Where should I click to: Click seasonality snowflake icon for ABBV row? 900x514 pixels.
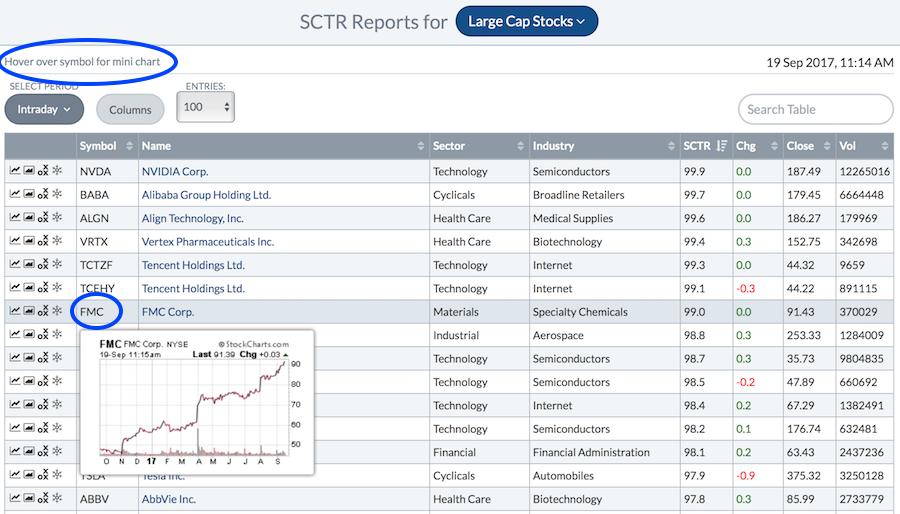click(57, 498)
